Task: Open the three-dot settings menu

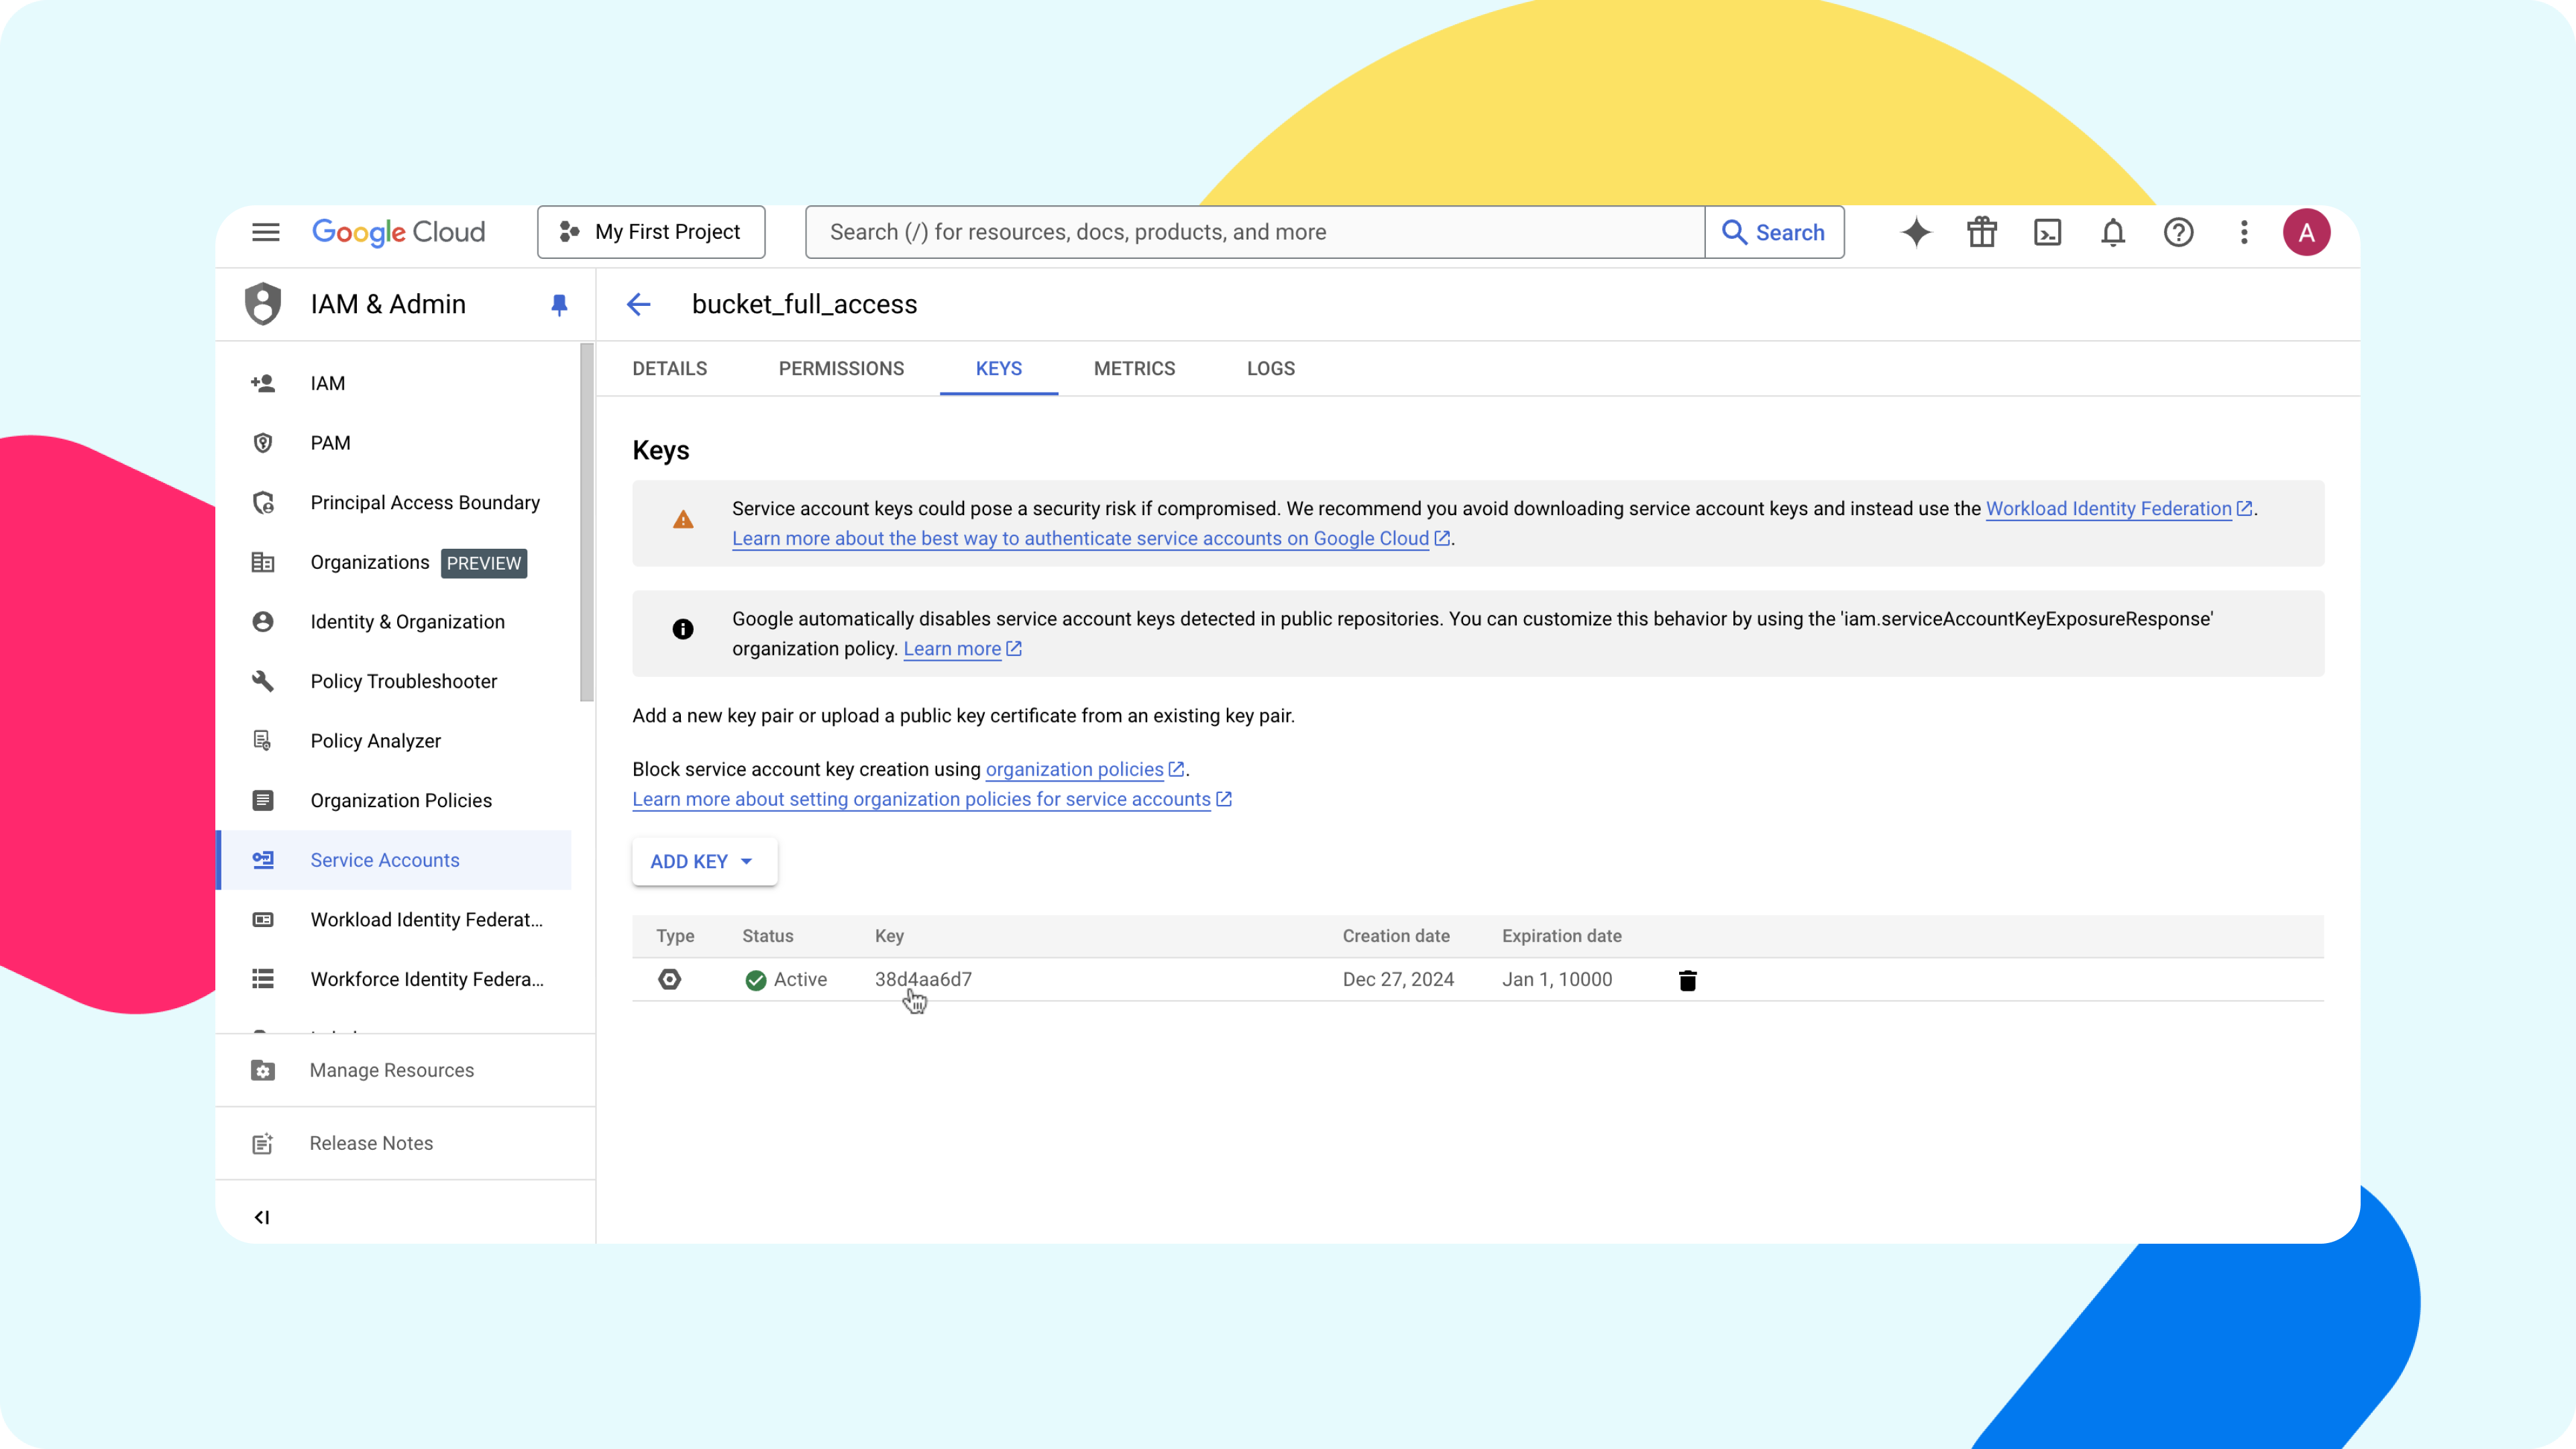Action: 2244,232
